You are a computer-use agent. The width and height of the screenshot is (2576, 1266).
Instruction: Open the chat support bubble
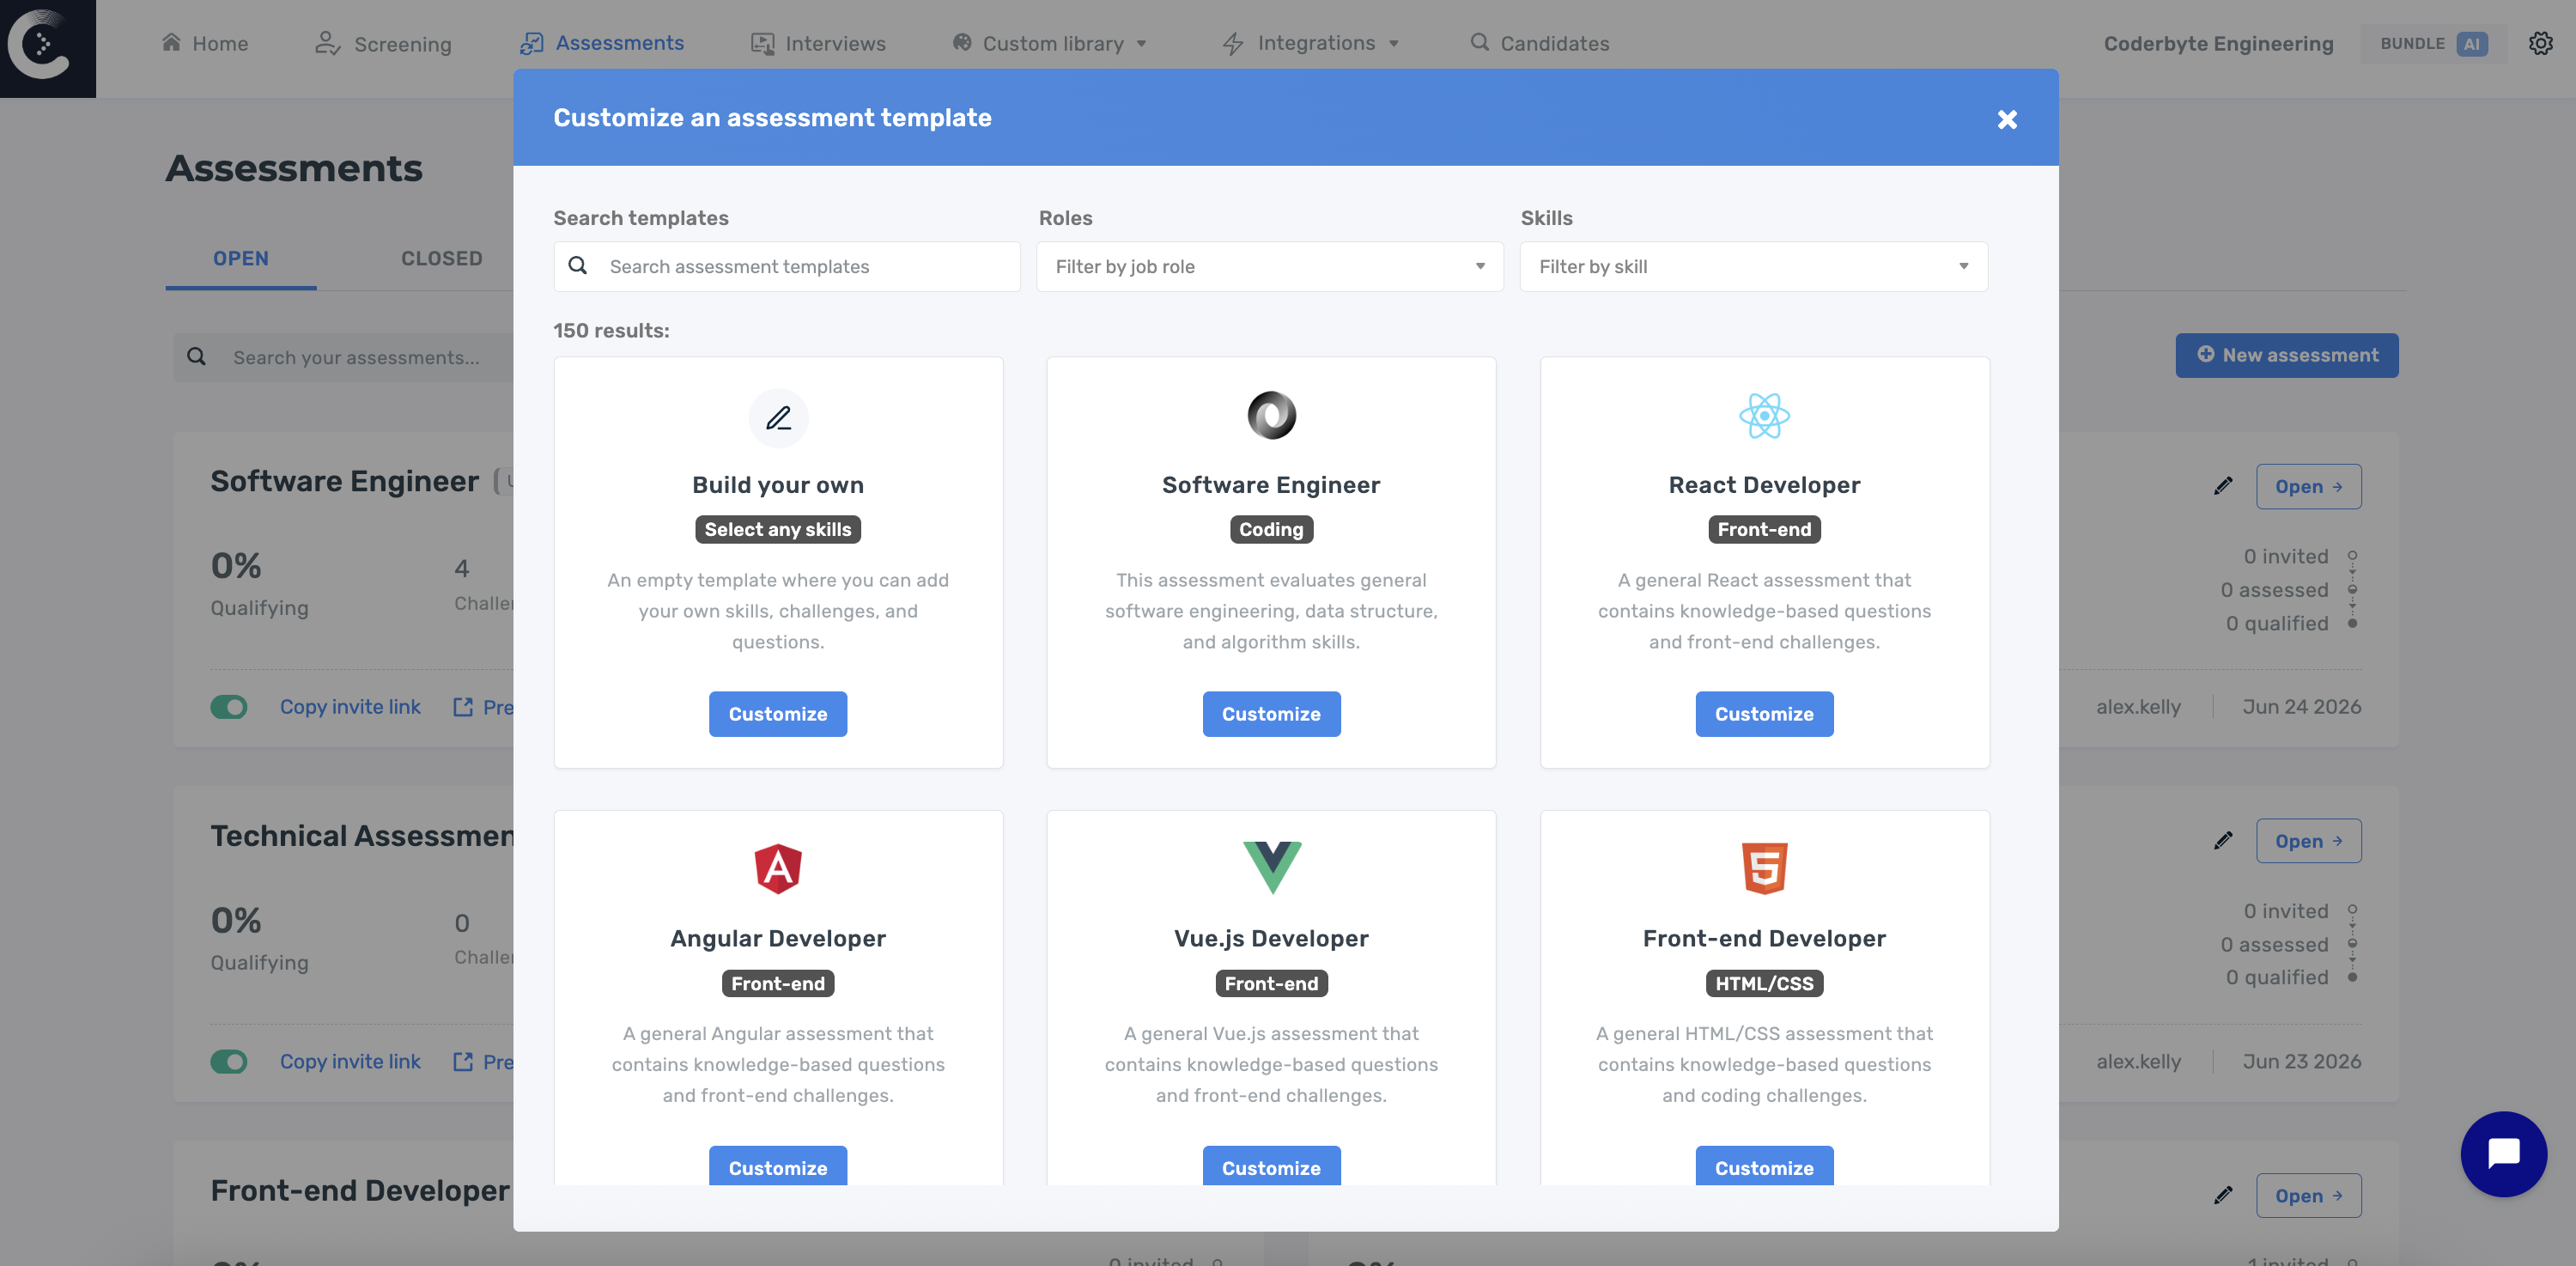2503,1154
